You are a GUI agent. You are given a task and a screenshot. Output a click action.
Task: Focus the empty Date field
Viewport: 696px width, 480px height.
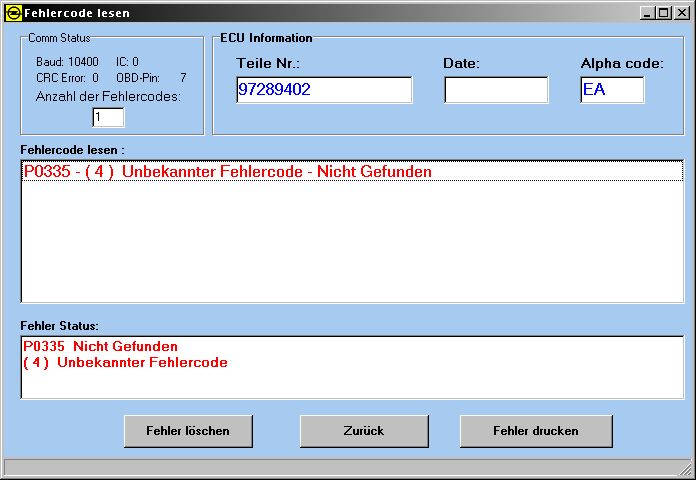point(495,90)
